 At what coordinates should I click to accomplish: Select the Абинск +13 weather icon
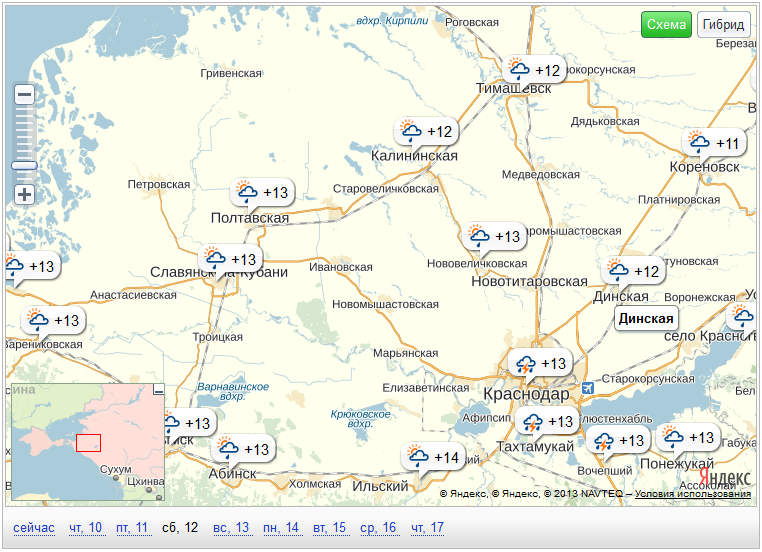pyautogui.click(x=229, y=449)
